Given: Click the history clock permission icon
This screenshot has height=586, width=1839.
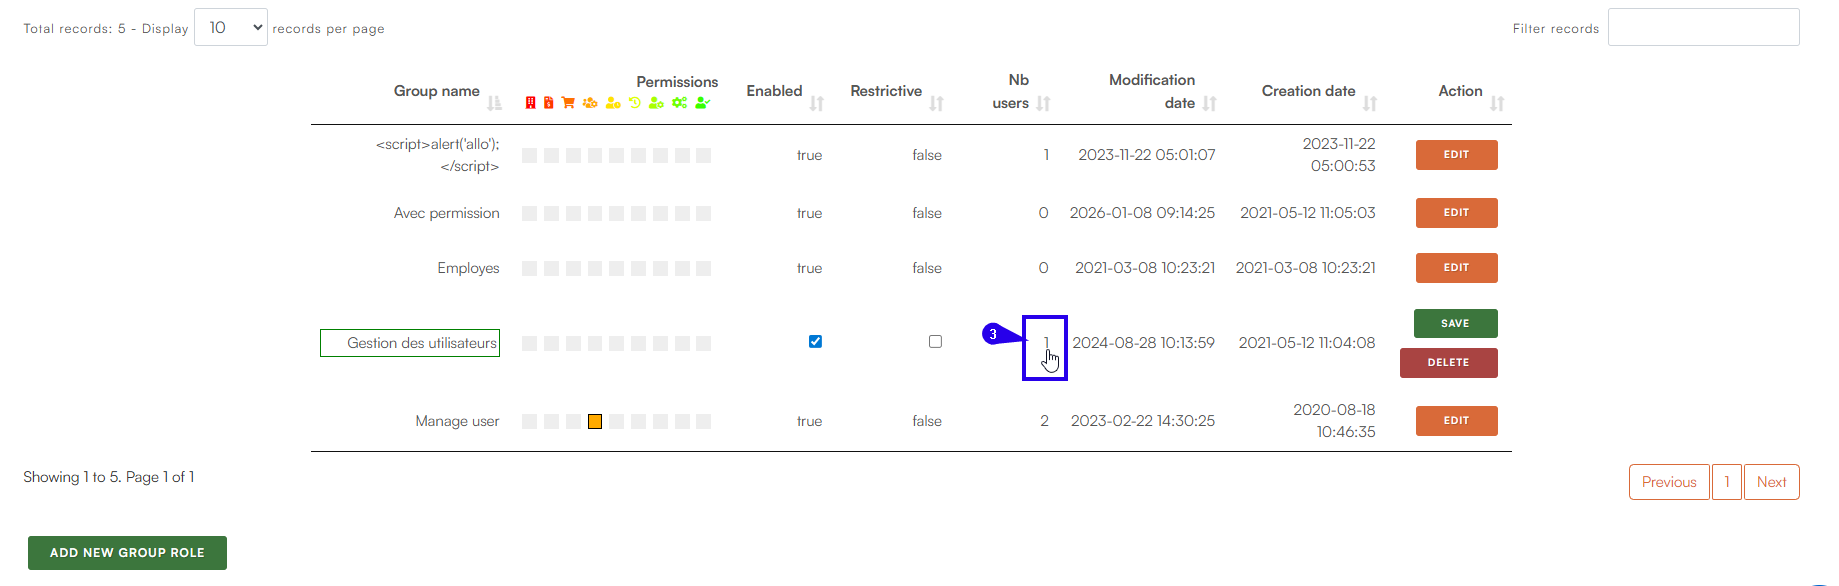Looking at the screenshot, I should 635,103.
